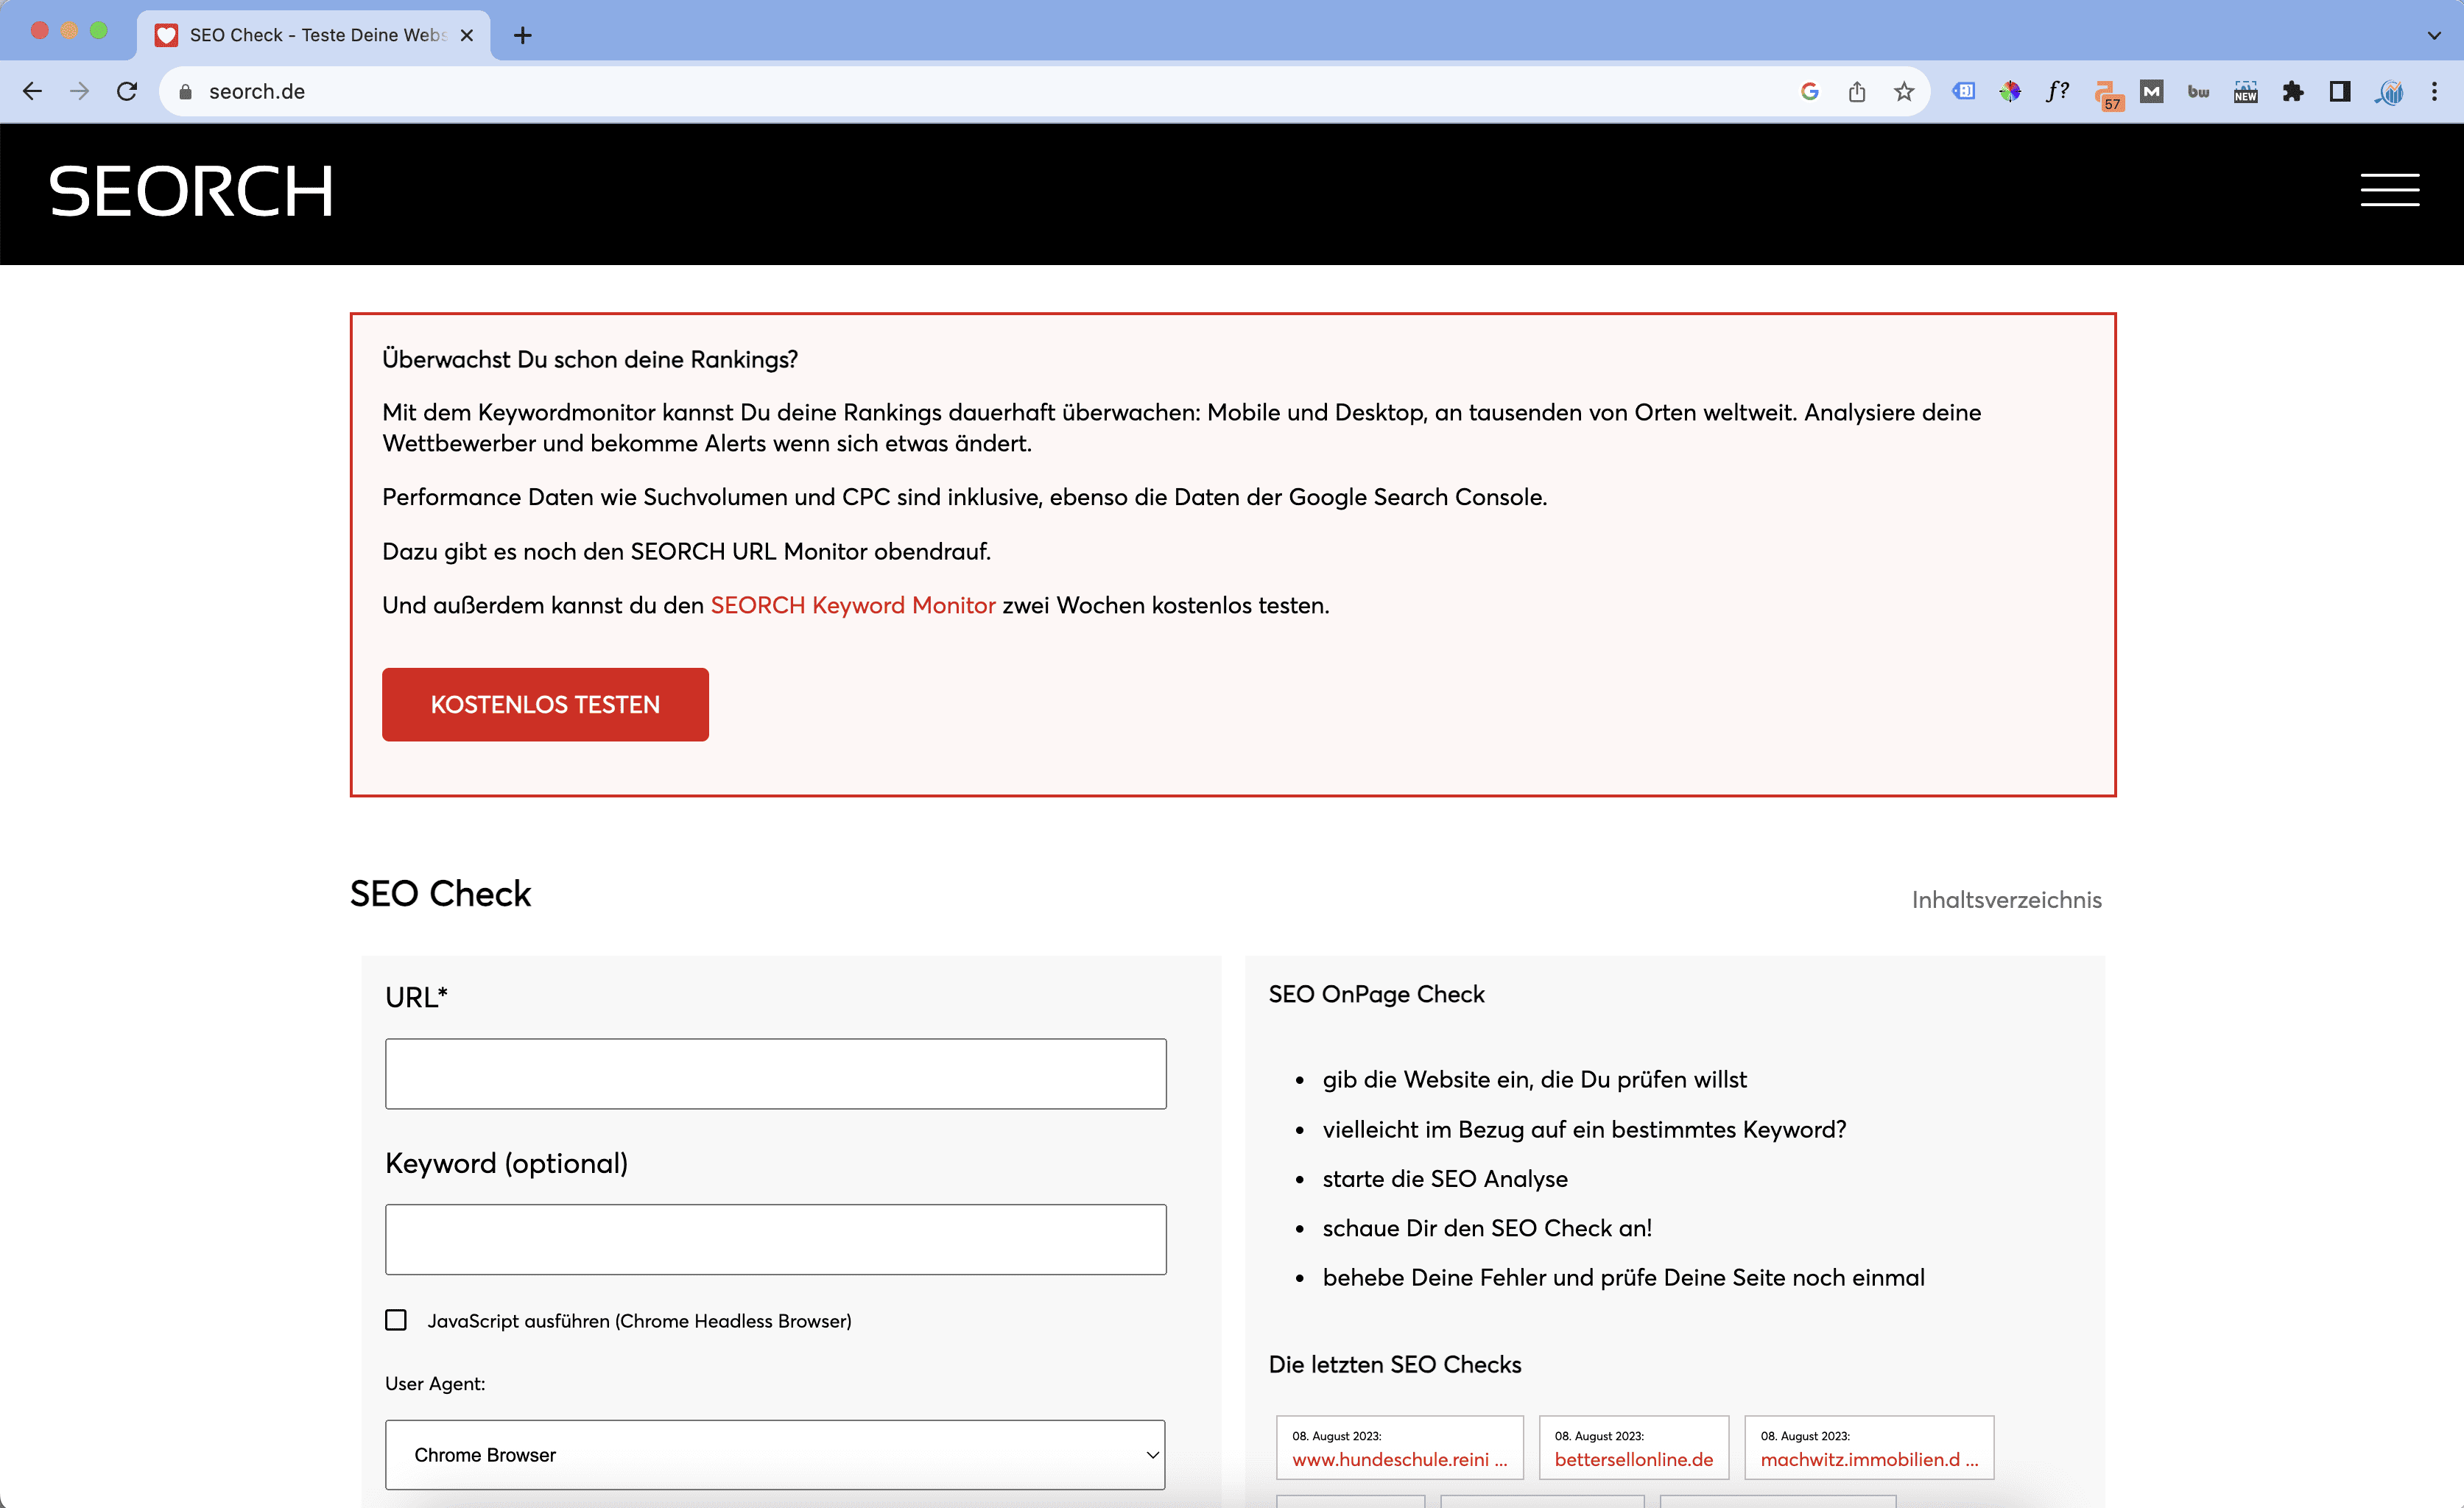Image resolution: width=2464 pixels, height=1508 pixels.
Task: Go forward with browser arrow
Action: pos(79,92)
